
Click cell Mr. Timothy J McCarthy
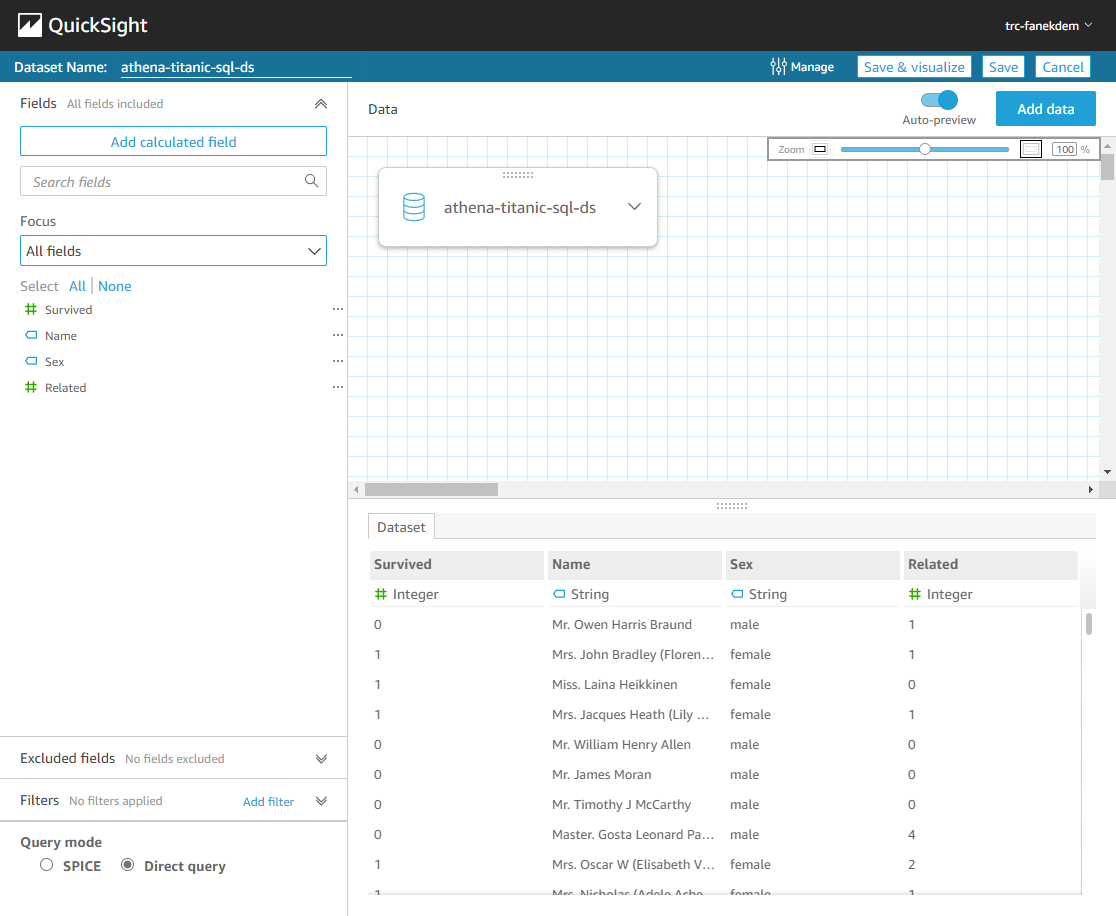pyautogui.click(x=621, y=804)
